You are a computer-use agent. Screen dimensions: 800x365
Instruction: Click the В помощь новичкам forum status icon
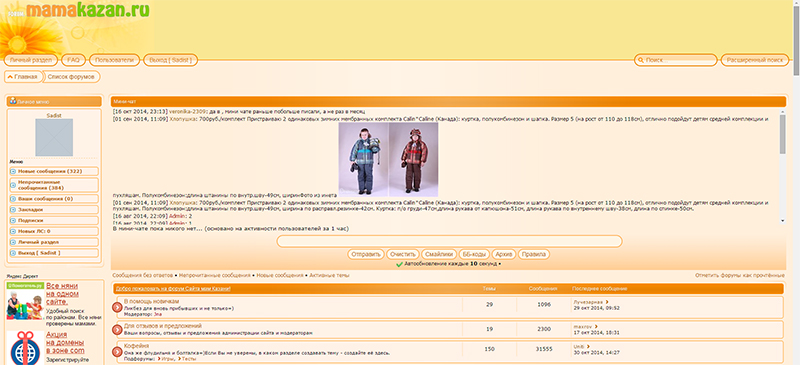117,307
